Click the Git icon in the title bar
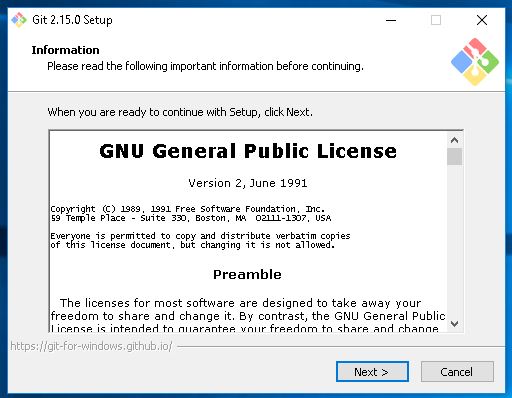Screen dimensions: 512x398 click(x=19, y=20)
